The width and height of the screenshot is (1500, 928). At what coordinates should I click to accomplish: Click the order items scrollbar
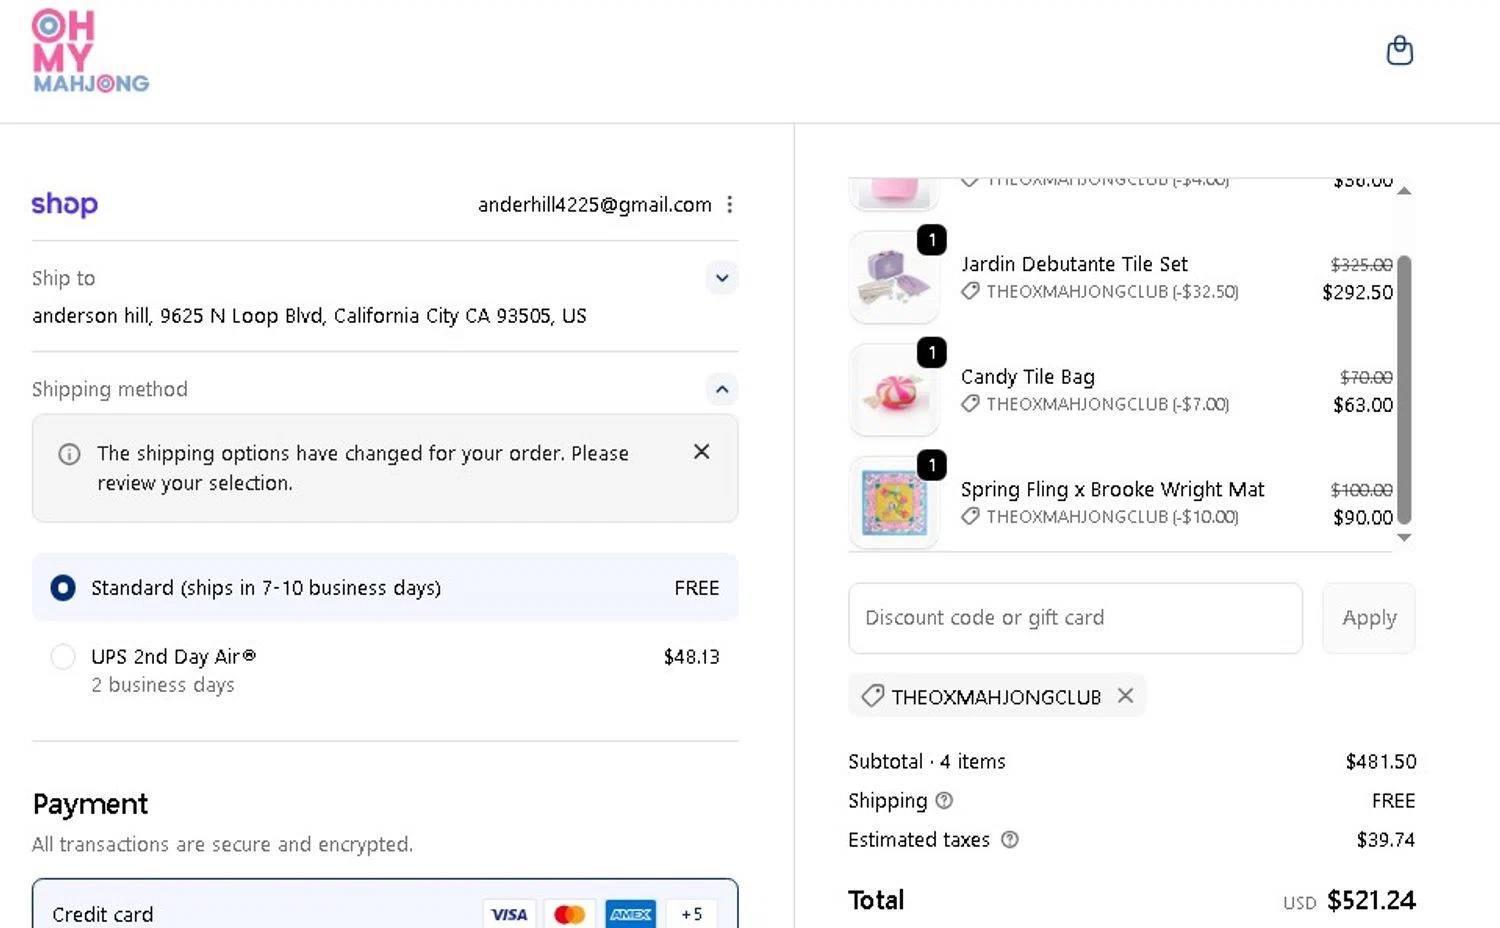tap(1404, 388)
